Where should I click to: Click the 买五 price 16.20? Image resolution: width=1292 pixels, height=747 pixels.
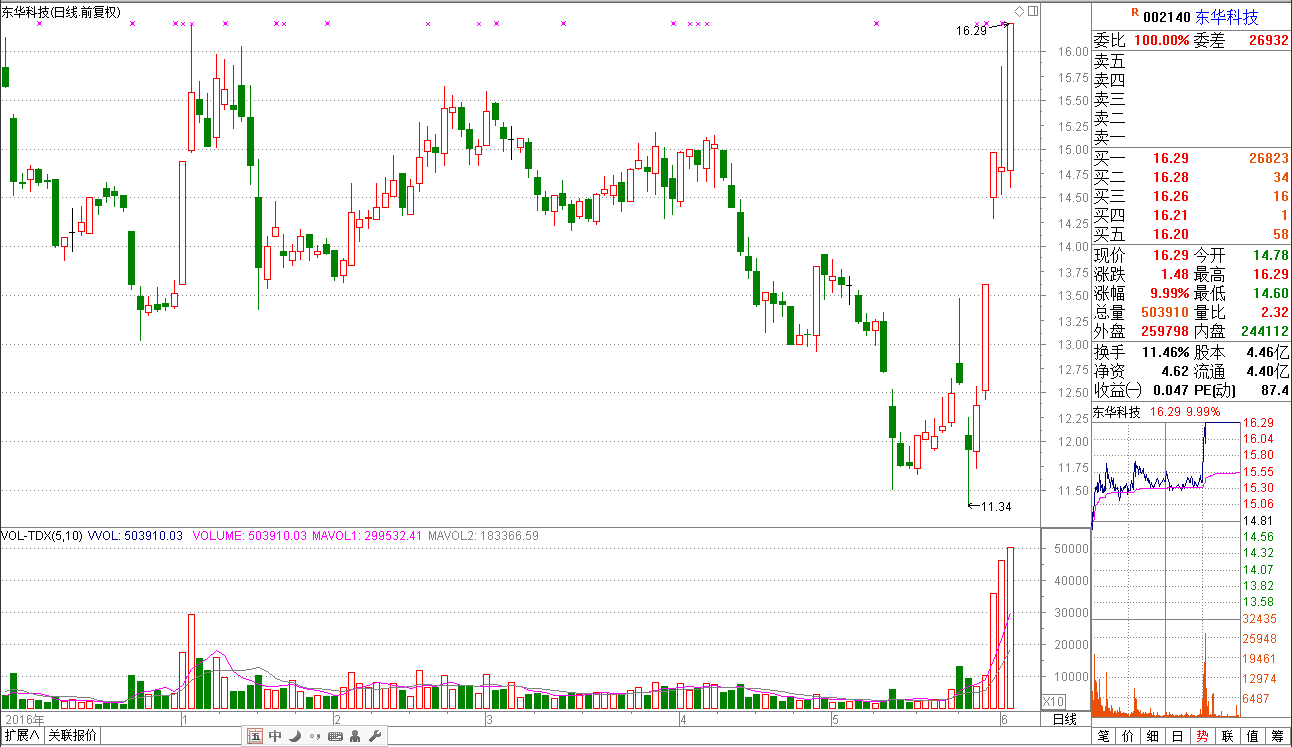pyautogui.click(x=1169, y=235)
